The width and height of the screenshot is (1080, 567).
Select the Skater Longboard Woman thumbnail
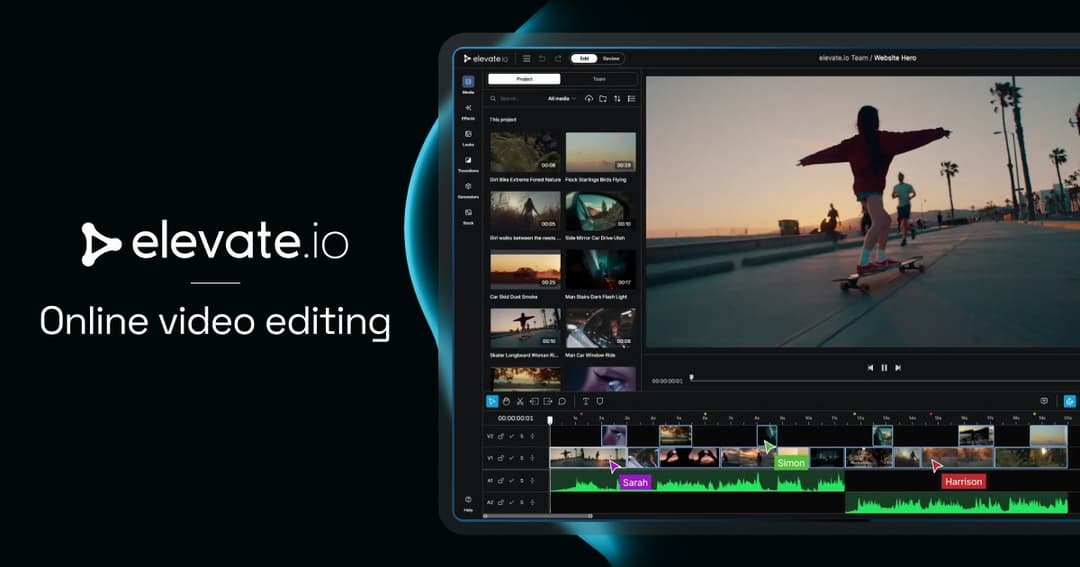tap(525, 328)
